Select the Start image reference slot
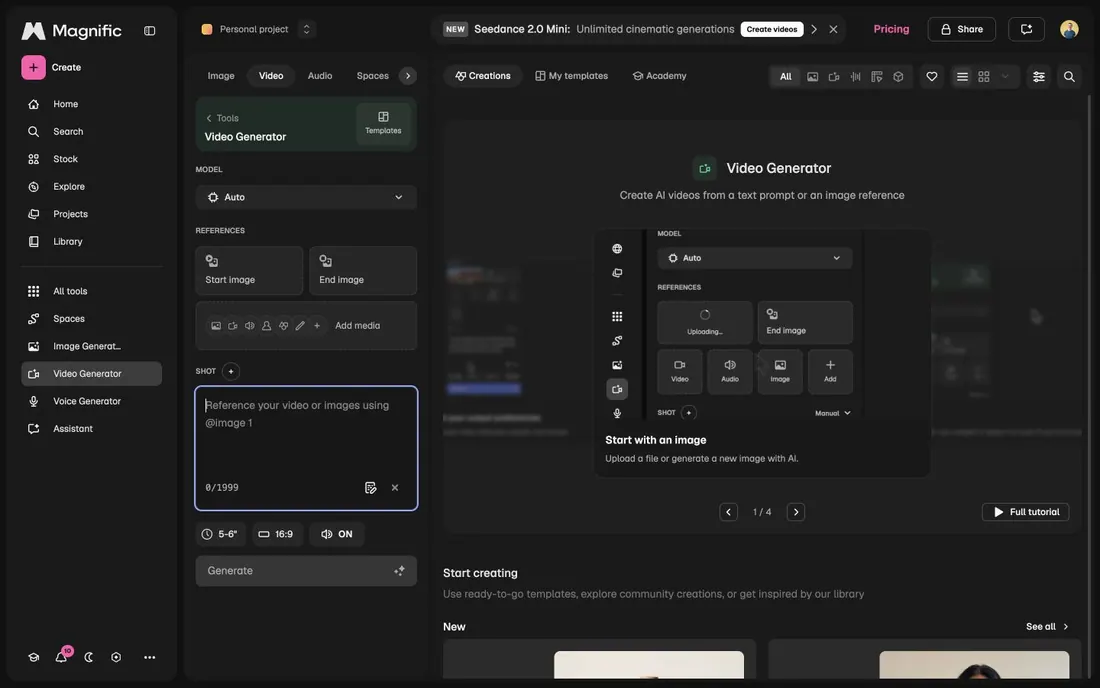This screenshot has height=688, width=1100. tap(249, 270)
